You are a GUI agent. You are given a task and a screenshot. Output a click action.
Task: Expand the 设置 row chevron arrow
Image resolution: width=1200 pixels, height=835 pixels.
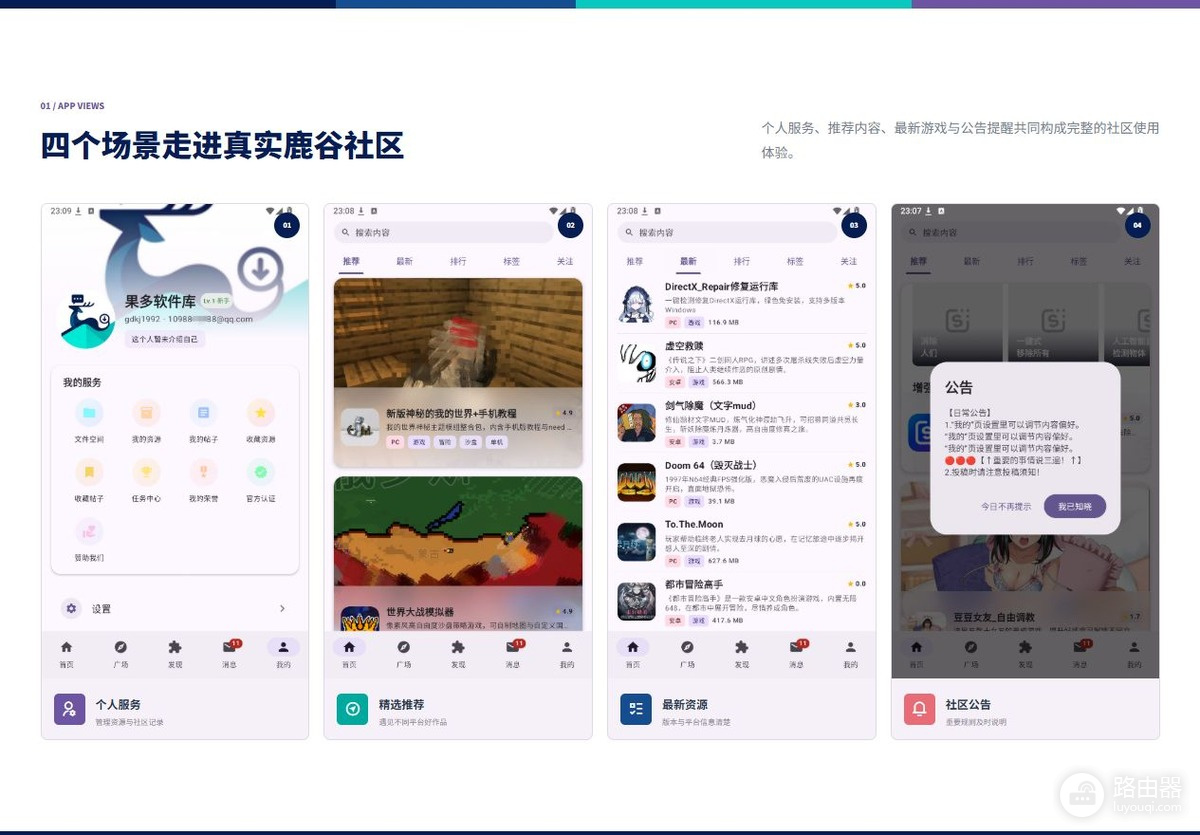(x=282, y=608)
